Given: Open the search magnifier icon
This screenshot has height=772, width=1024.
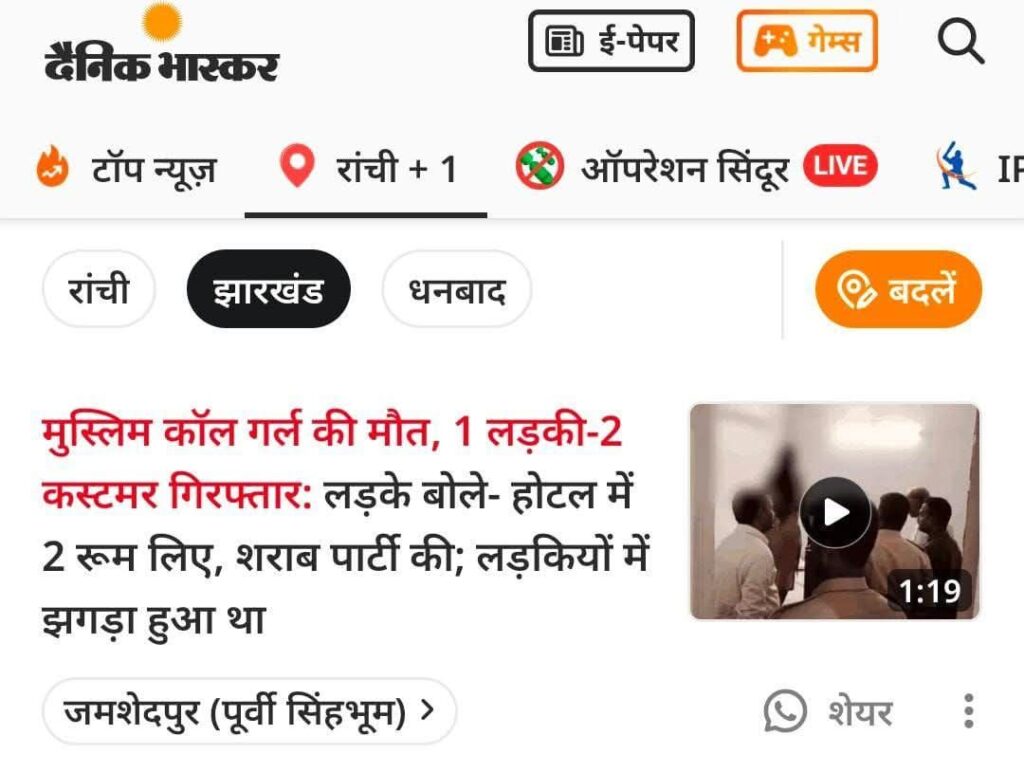Looking at the screenshot, I should coord(961,41).
